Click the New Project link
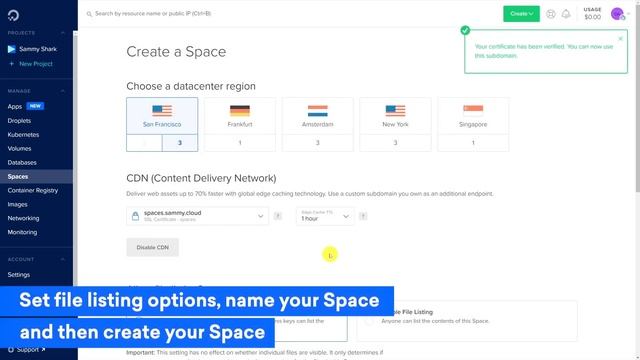This screenshot has width=640, height=360. [x=31, y=64]
